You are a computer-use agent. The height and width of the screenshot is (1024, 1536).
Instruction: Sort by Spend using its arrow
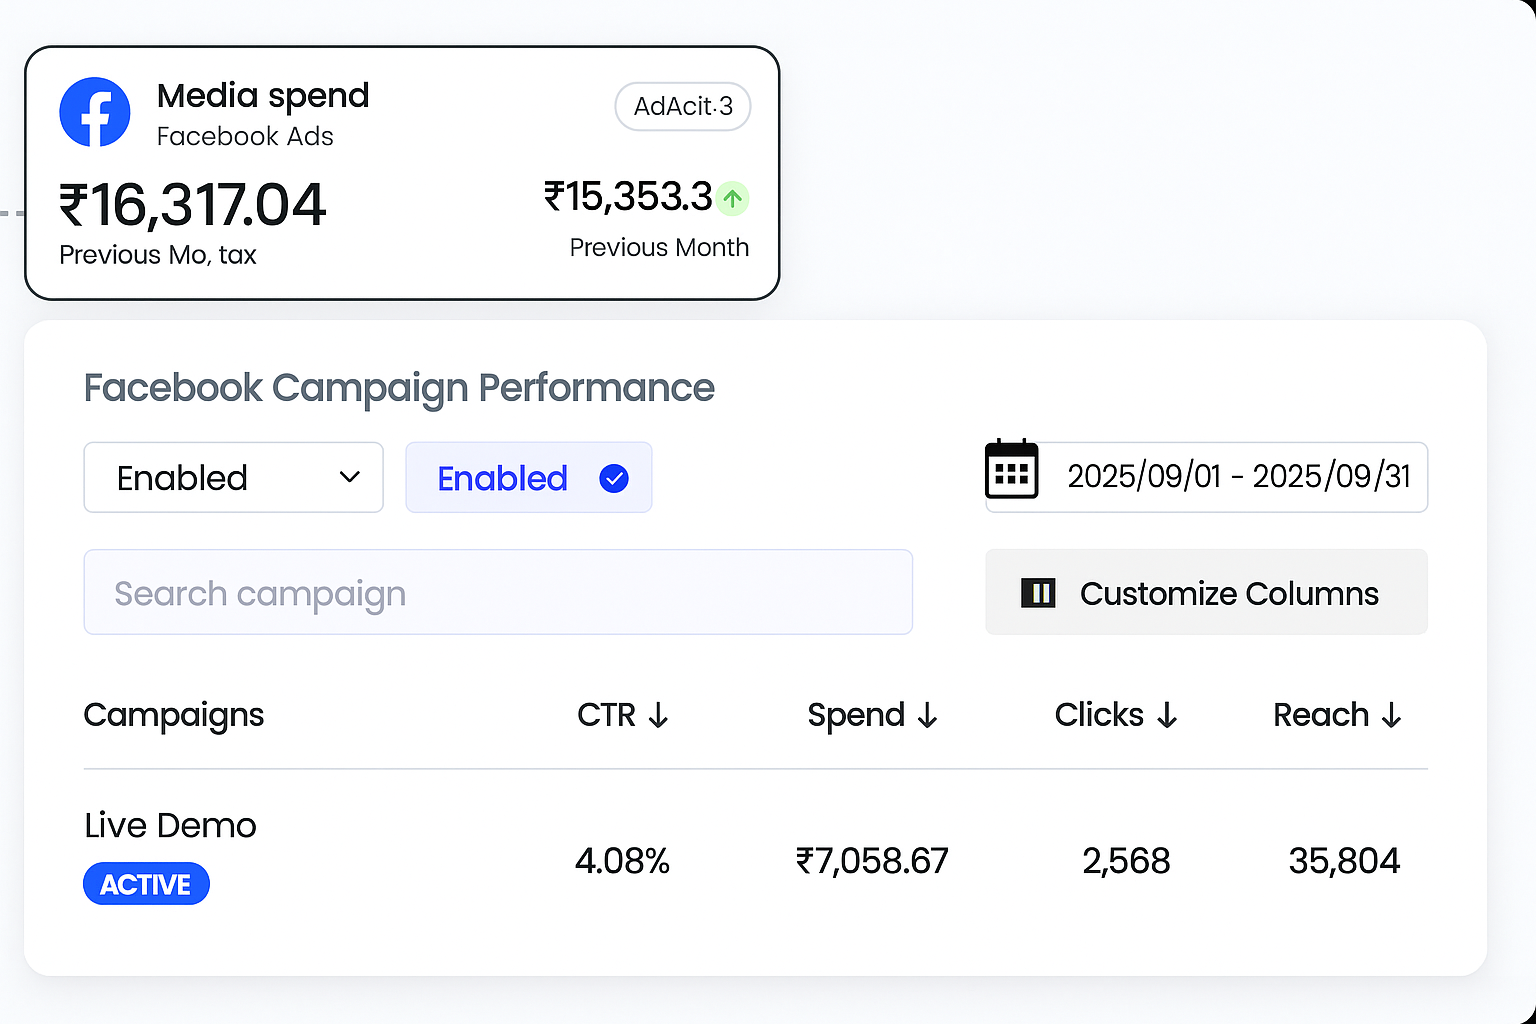928,716
